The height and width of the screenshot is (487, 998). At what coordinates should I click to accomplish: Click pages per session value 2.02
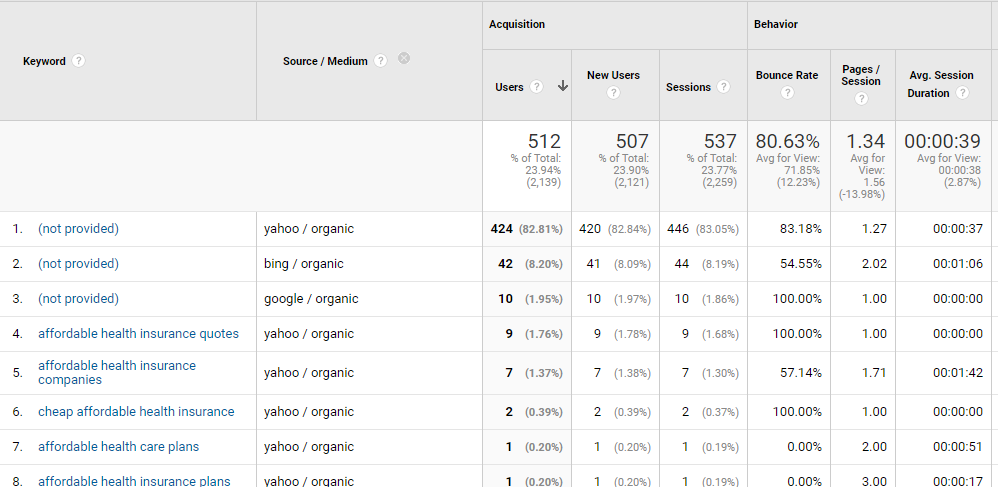pyautogui.click(x=874, y=264)
